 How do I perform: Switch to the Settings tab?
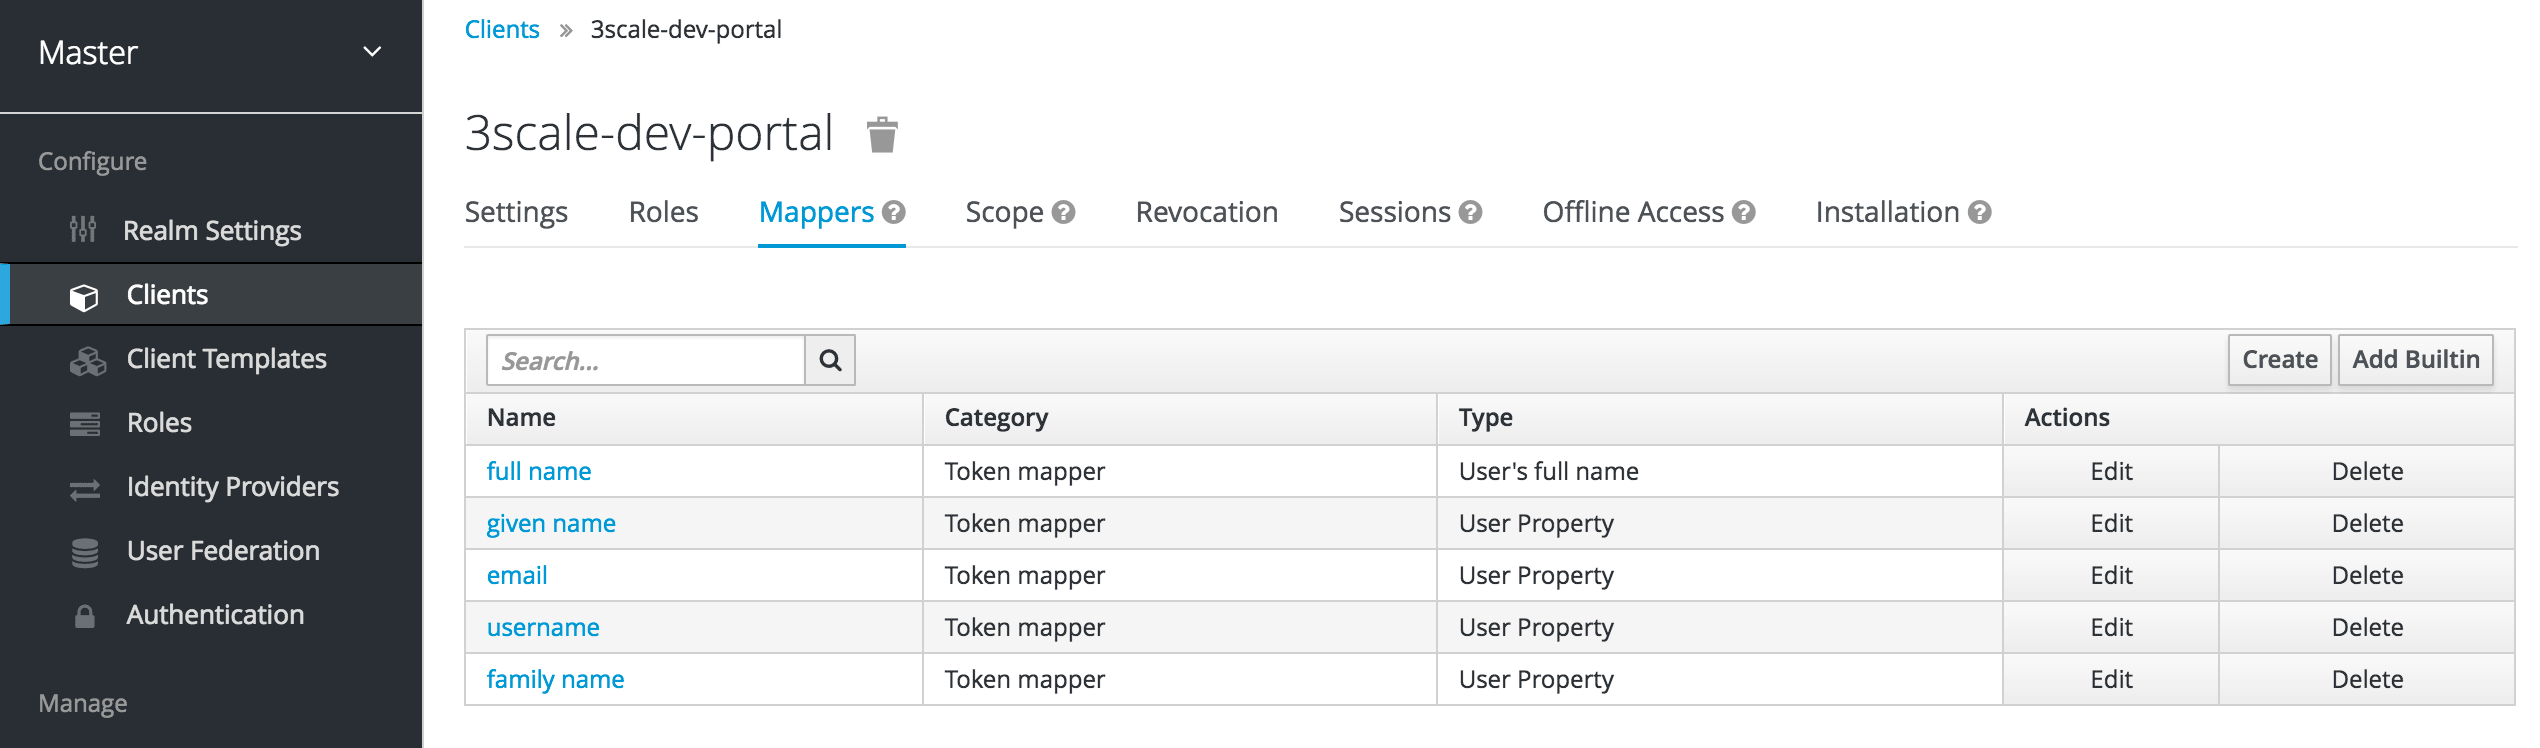click(516, 212)
